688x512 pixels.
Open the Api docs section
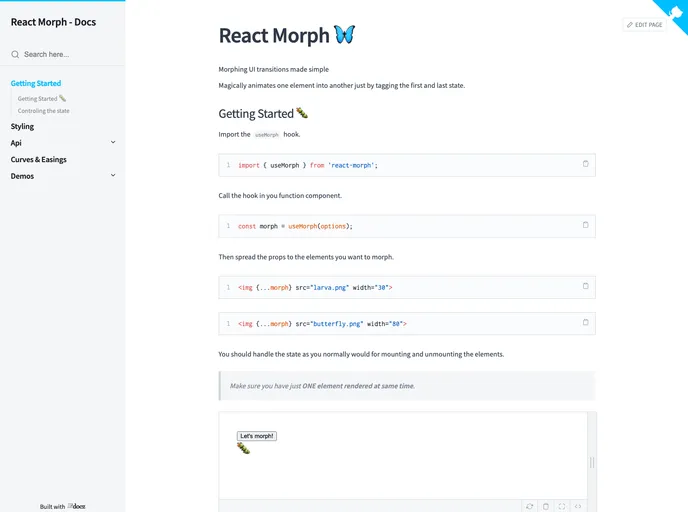click(x=16, y=143)
